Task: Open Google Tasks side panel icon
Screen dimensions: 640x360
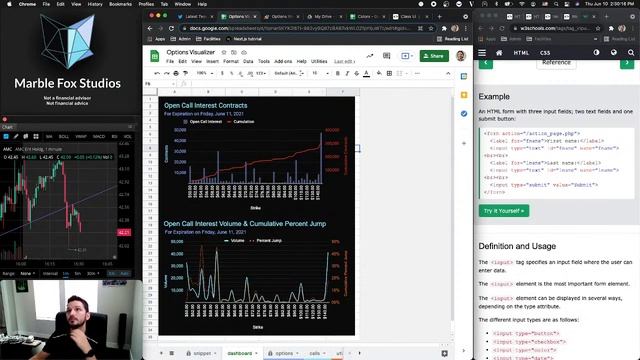Action: pos(464,114)
